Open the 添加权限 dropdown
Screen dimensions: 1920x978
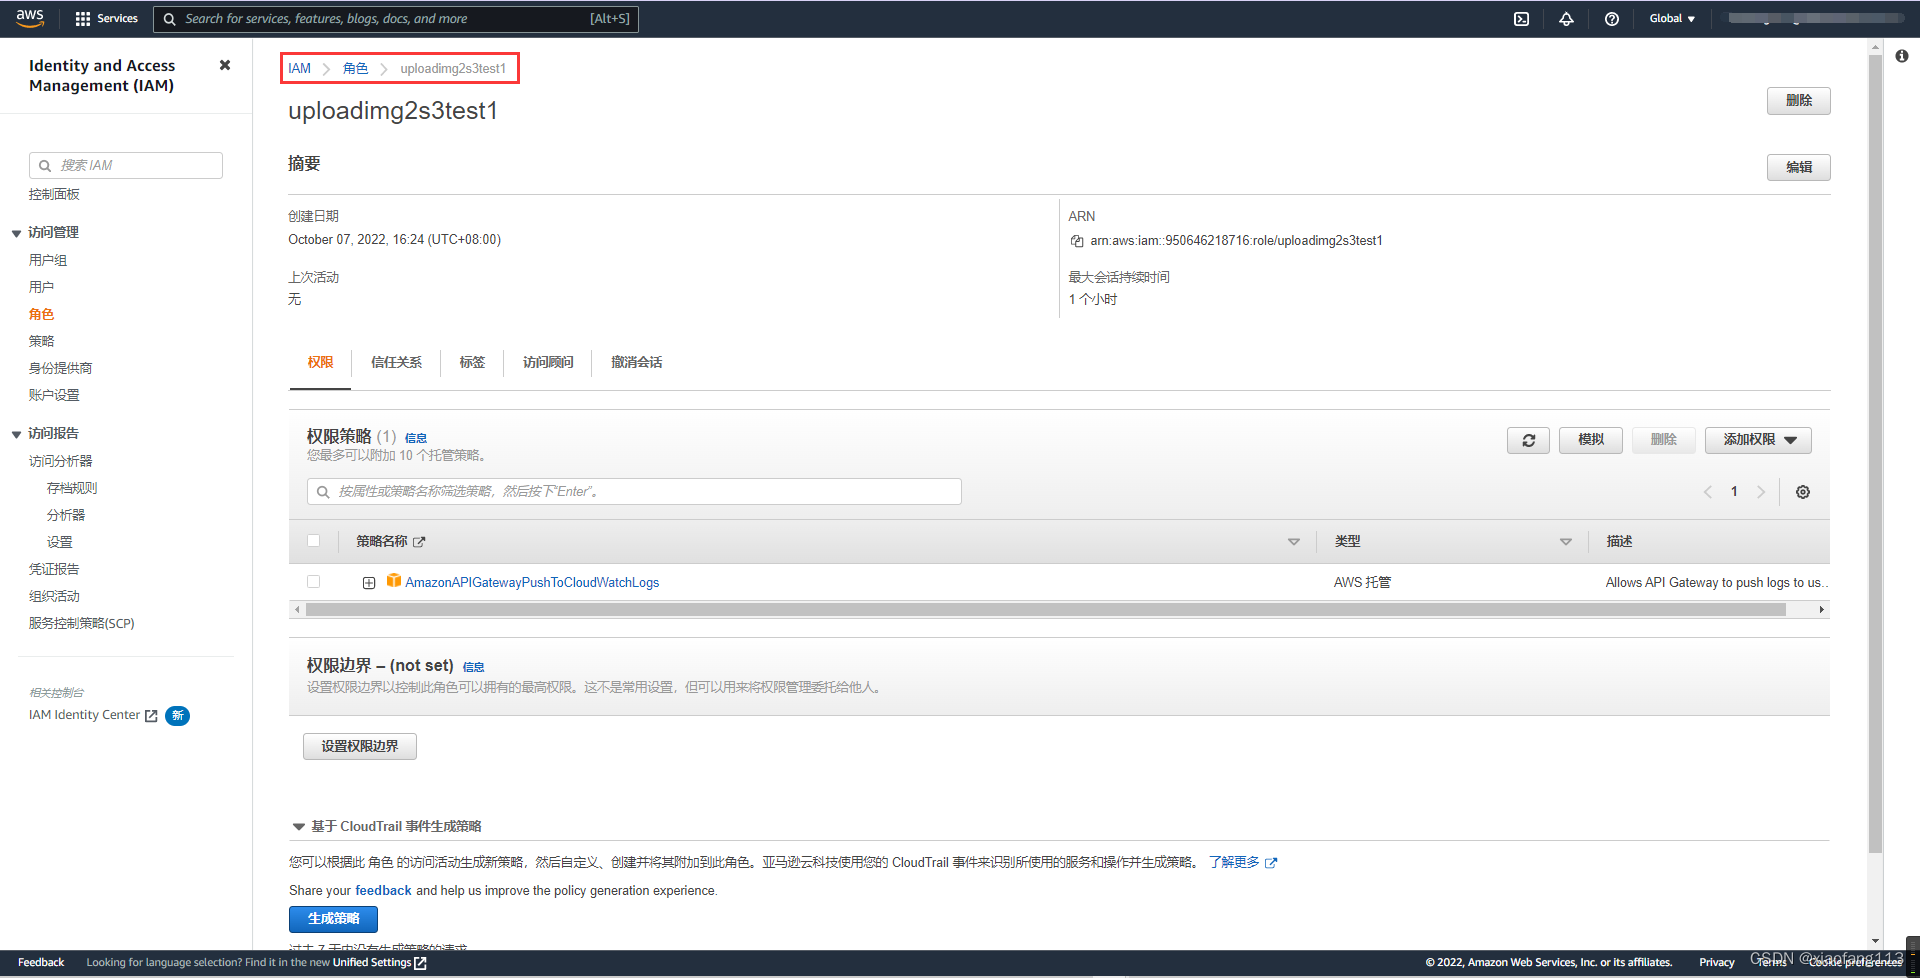pyautogui.click(x=1758, y=440)
